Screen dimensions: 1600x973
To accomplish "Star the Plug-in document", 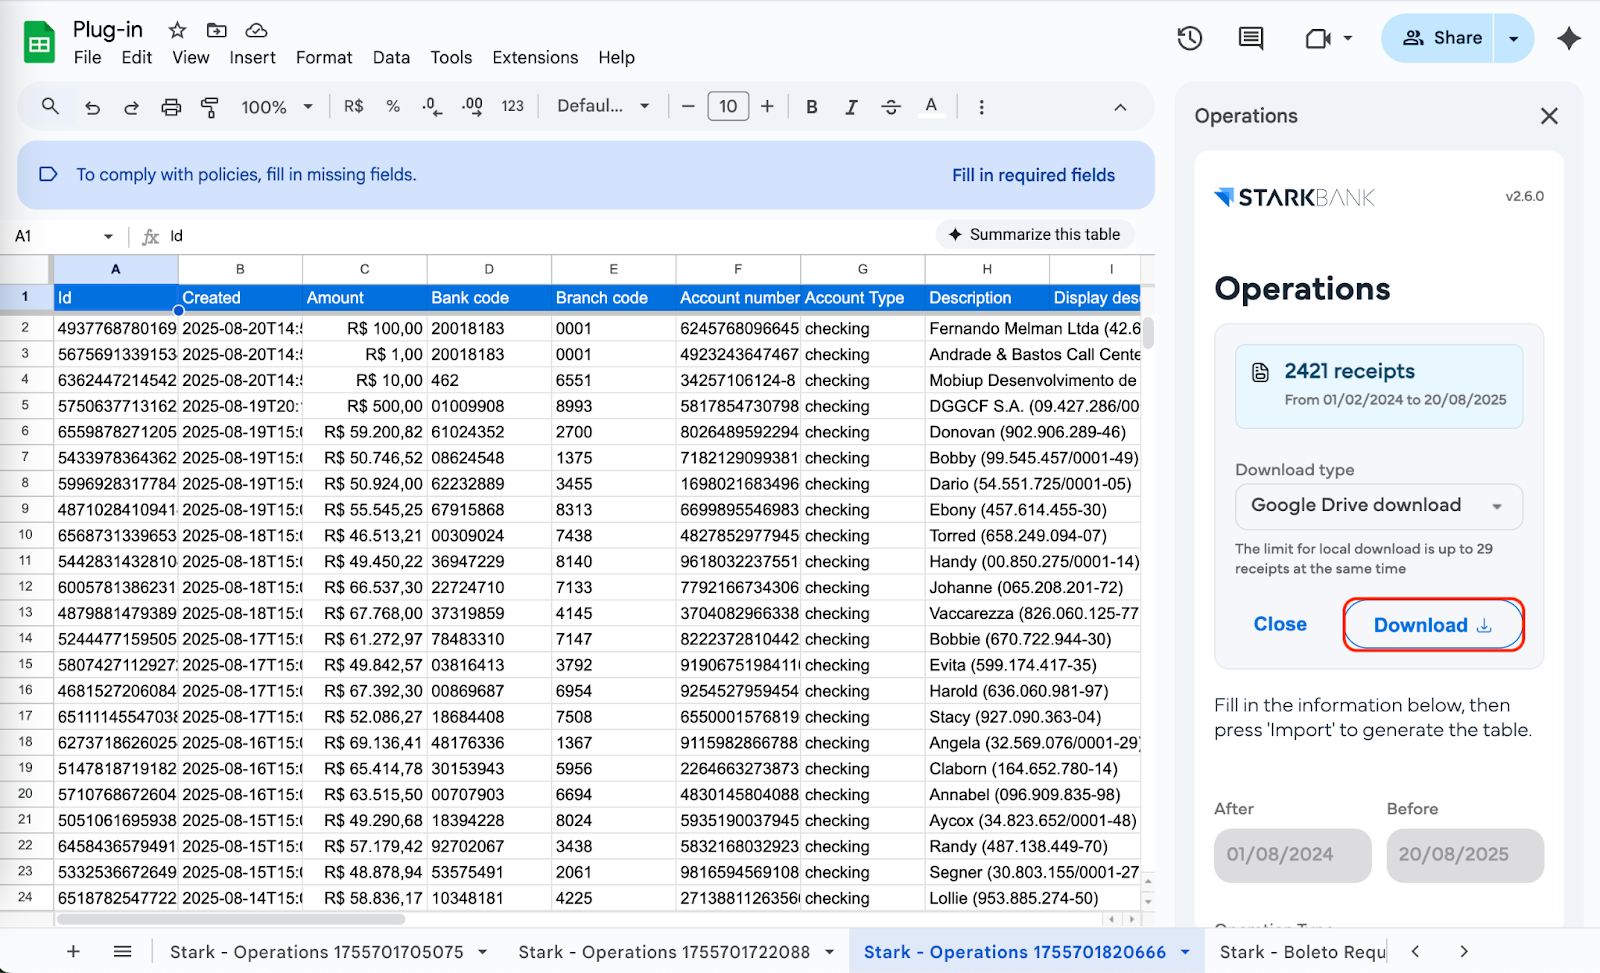I will click(177, 30).
